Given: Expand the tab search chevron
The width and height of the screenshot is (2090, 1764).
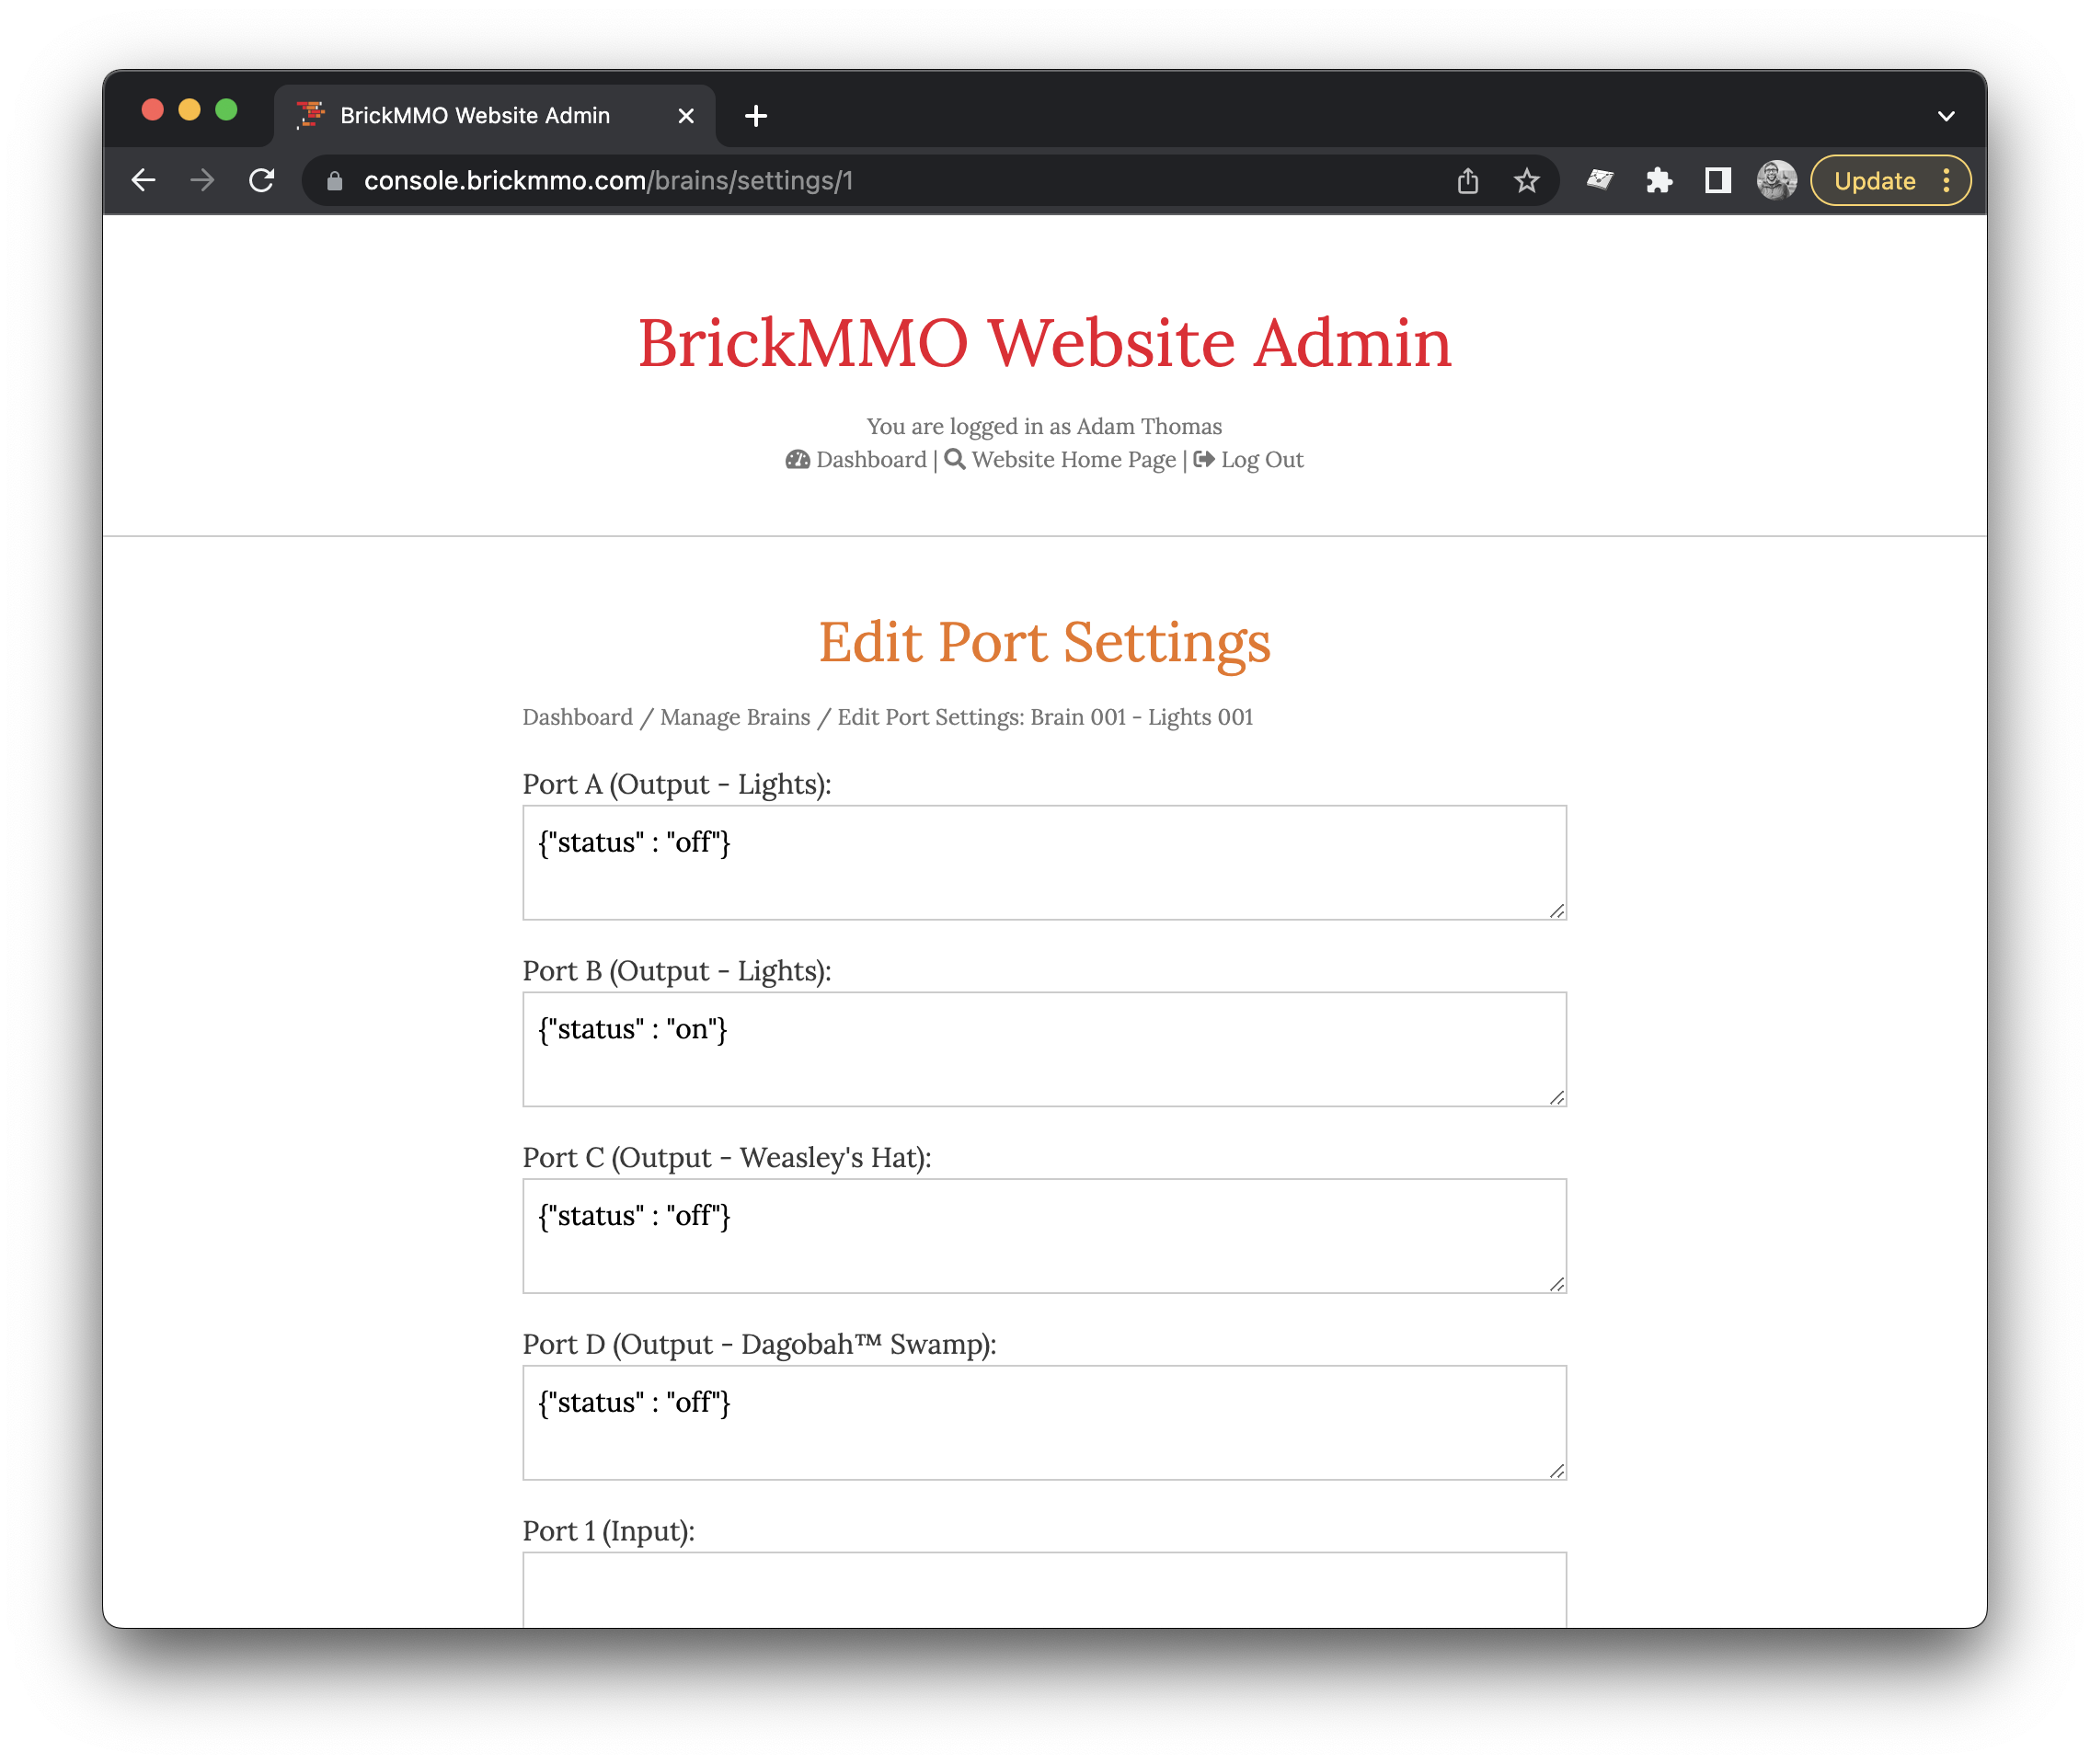Looking at the screenshot, I should tap(1946, 116).
